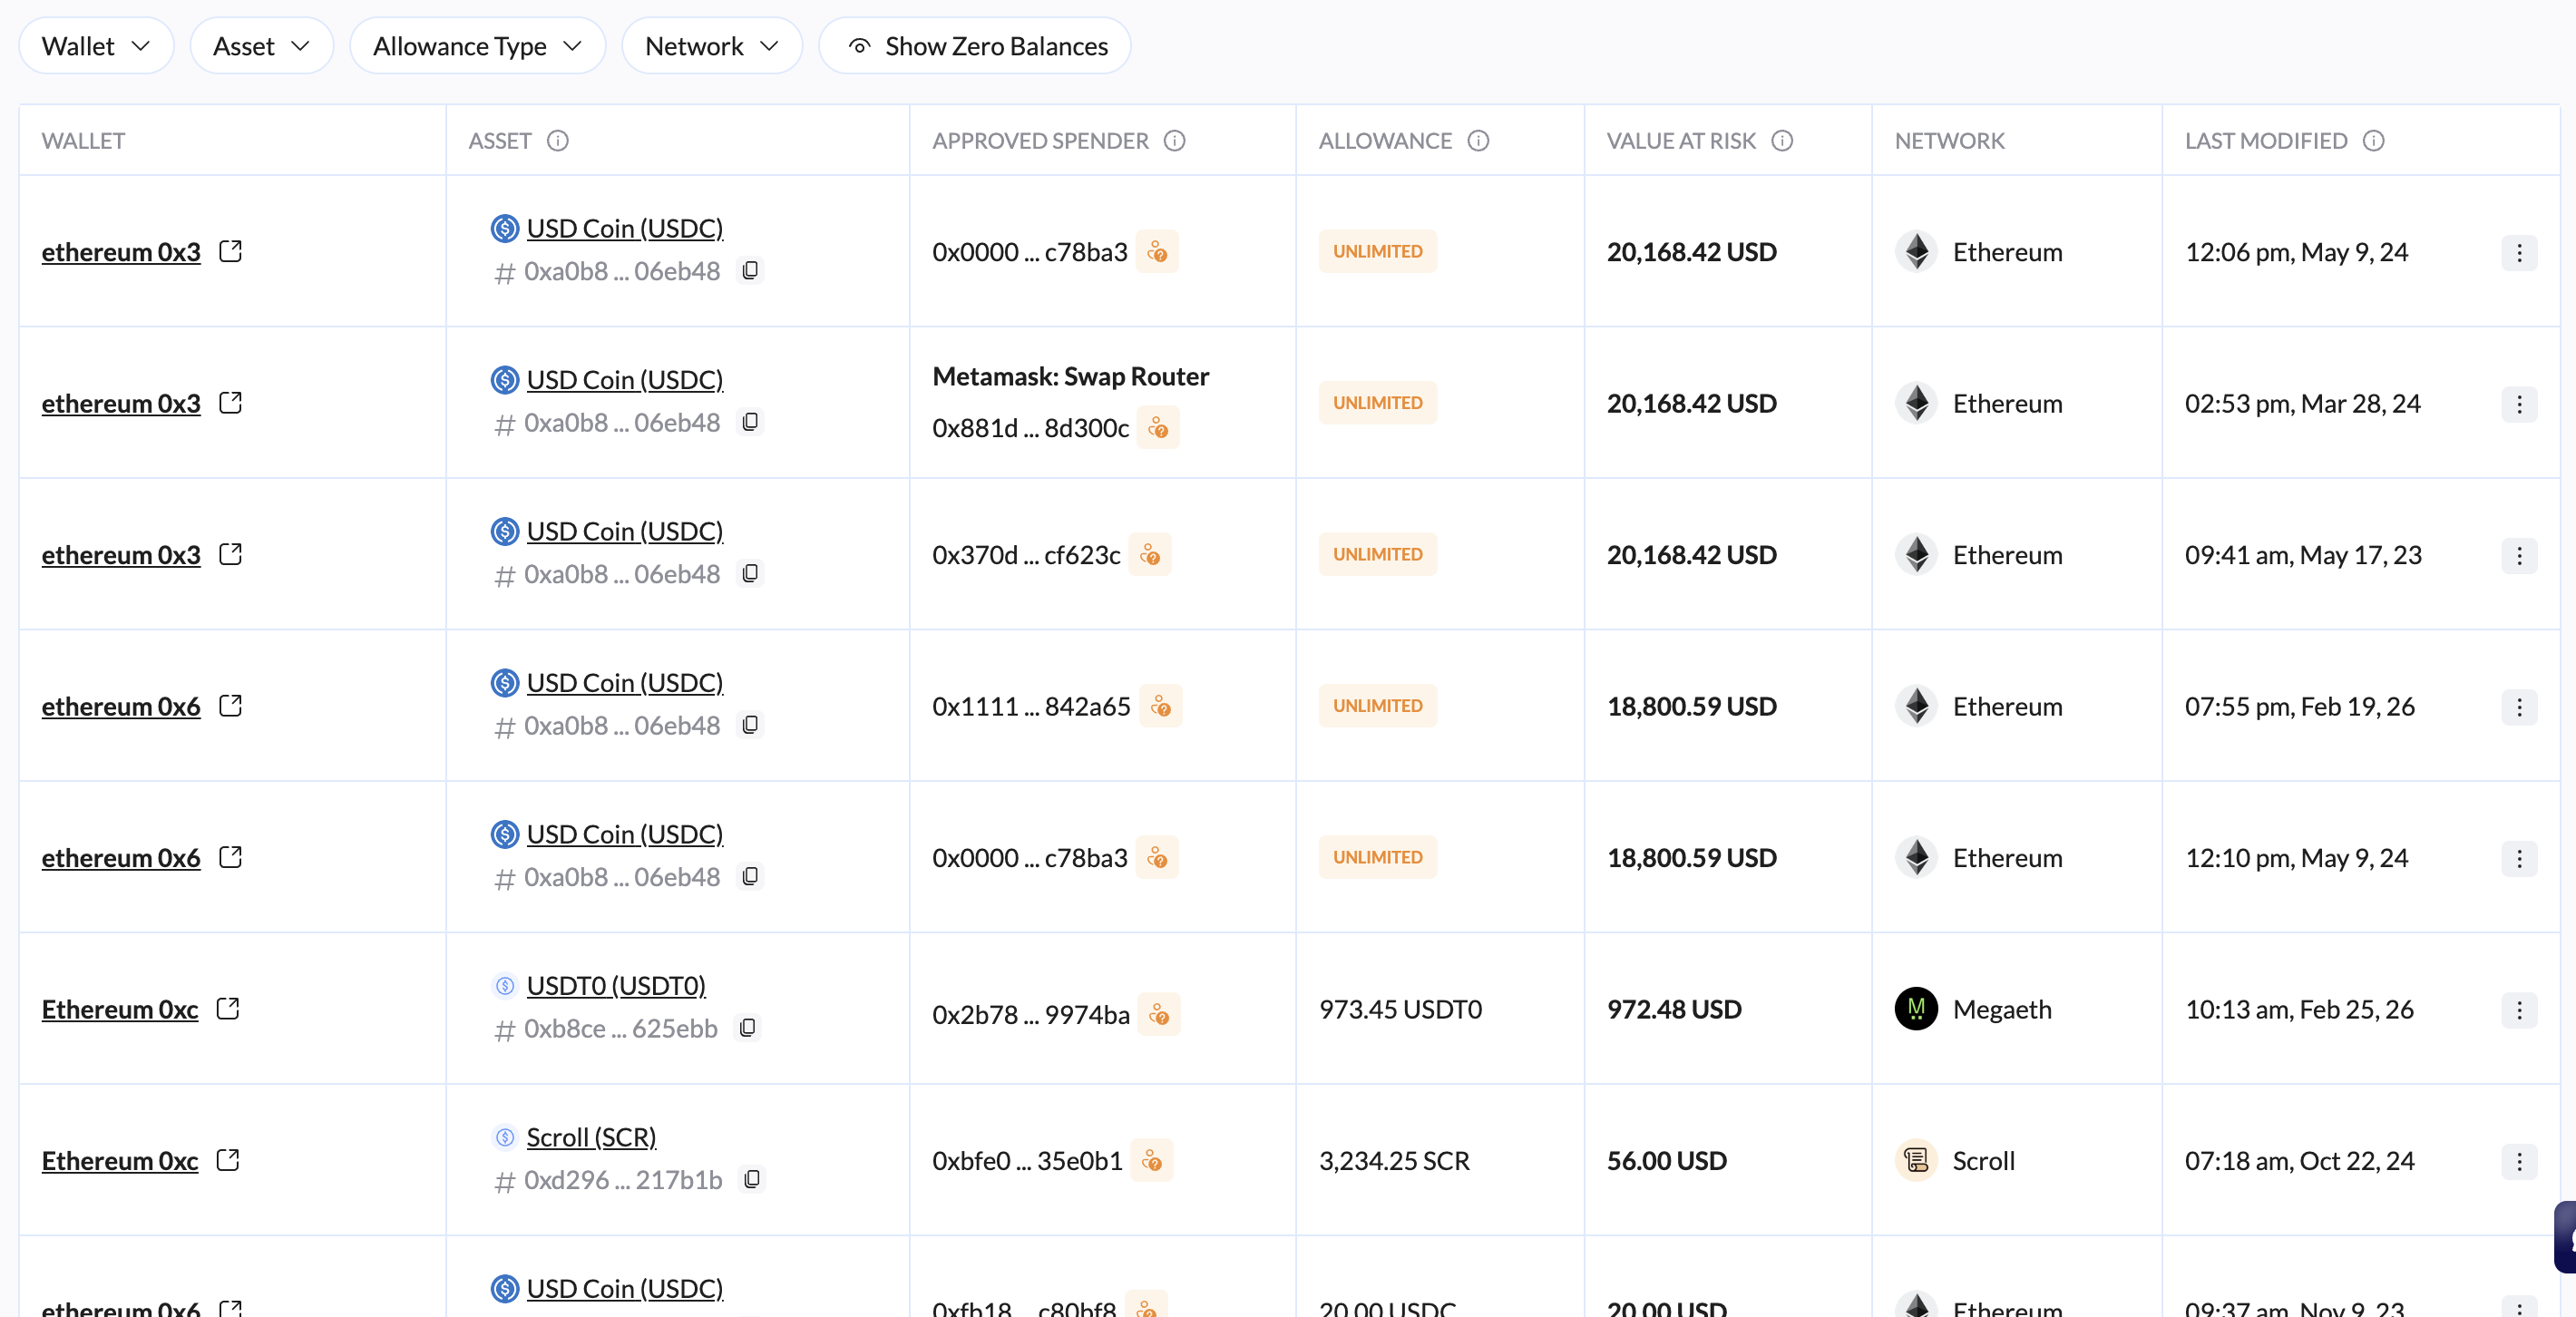Click the 56.00 USD value at risk
Image resolution: width=2576 pixels, height=1317 pixels.
click(x=1667, y=1161)
